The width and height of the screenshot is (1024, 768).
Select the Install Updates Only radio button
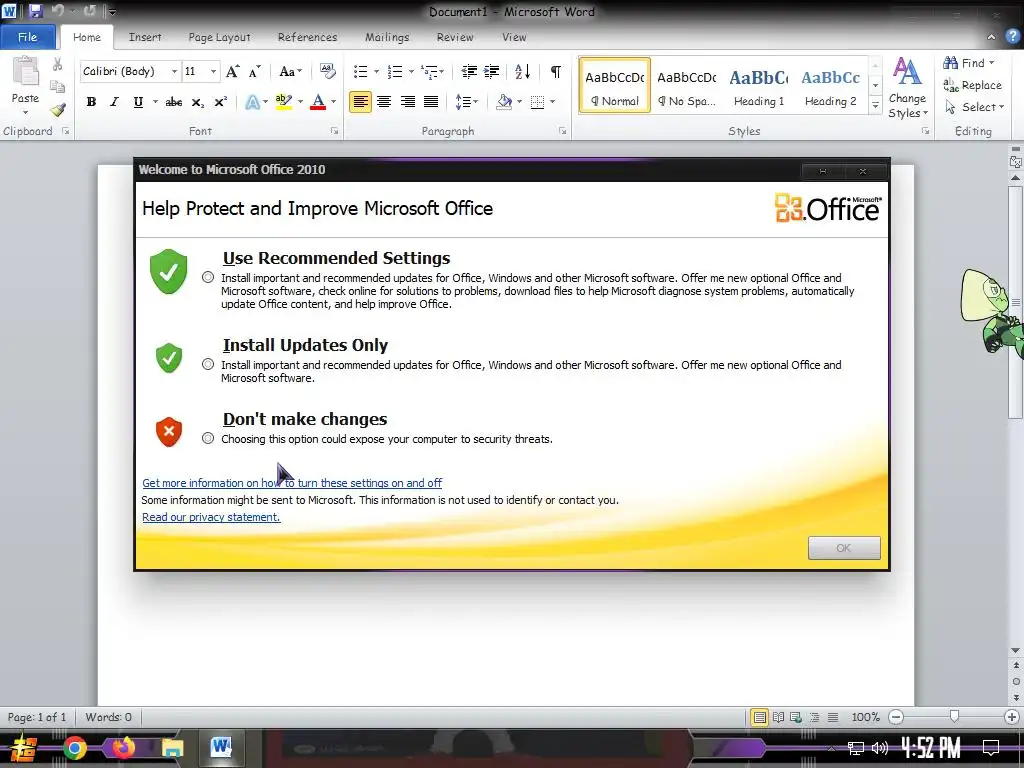point(208,364)
